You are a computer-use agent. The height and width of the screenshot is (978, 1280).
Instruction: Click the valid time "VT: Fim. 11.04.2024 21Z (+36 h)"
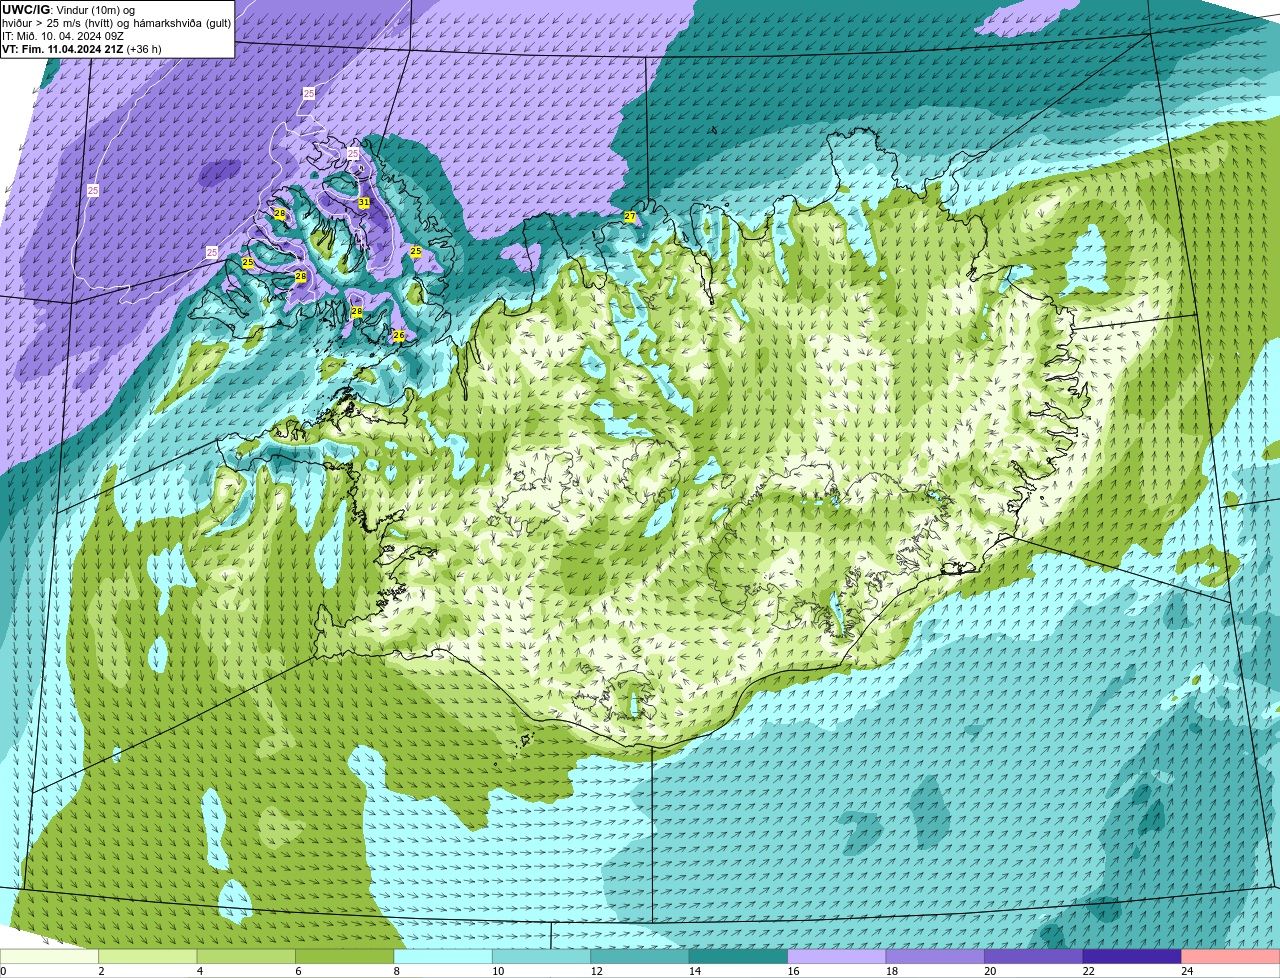(82, 49)
